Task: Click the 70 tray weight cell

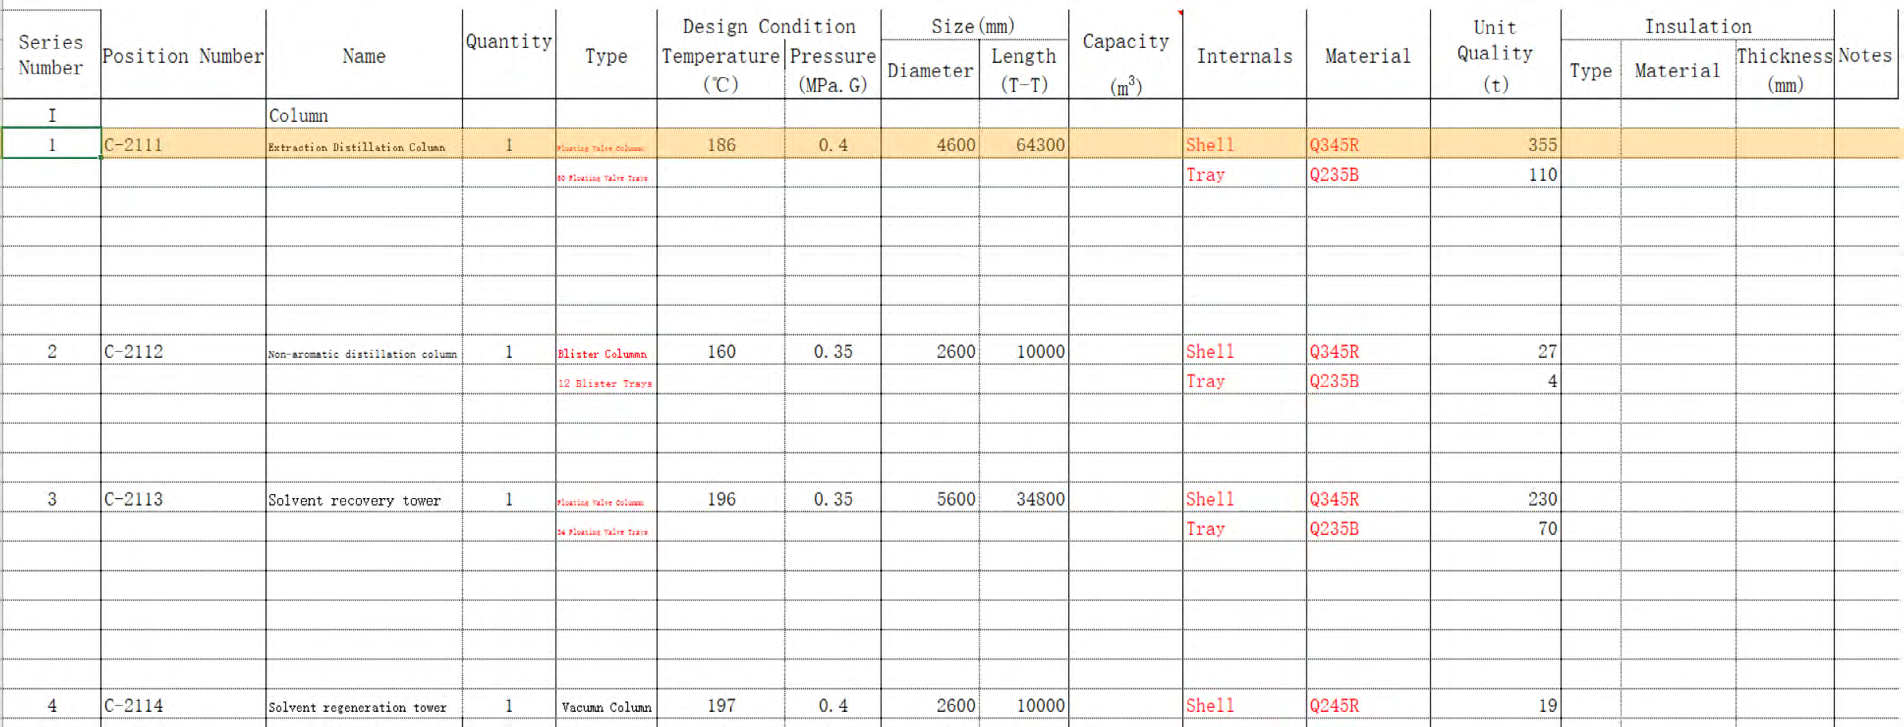Action: click(x=1495, y=528)
